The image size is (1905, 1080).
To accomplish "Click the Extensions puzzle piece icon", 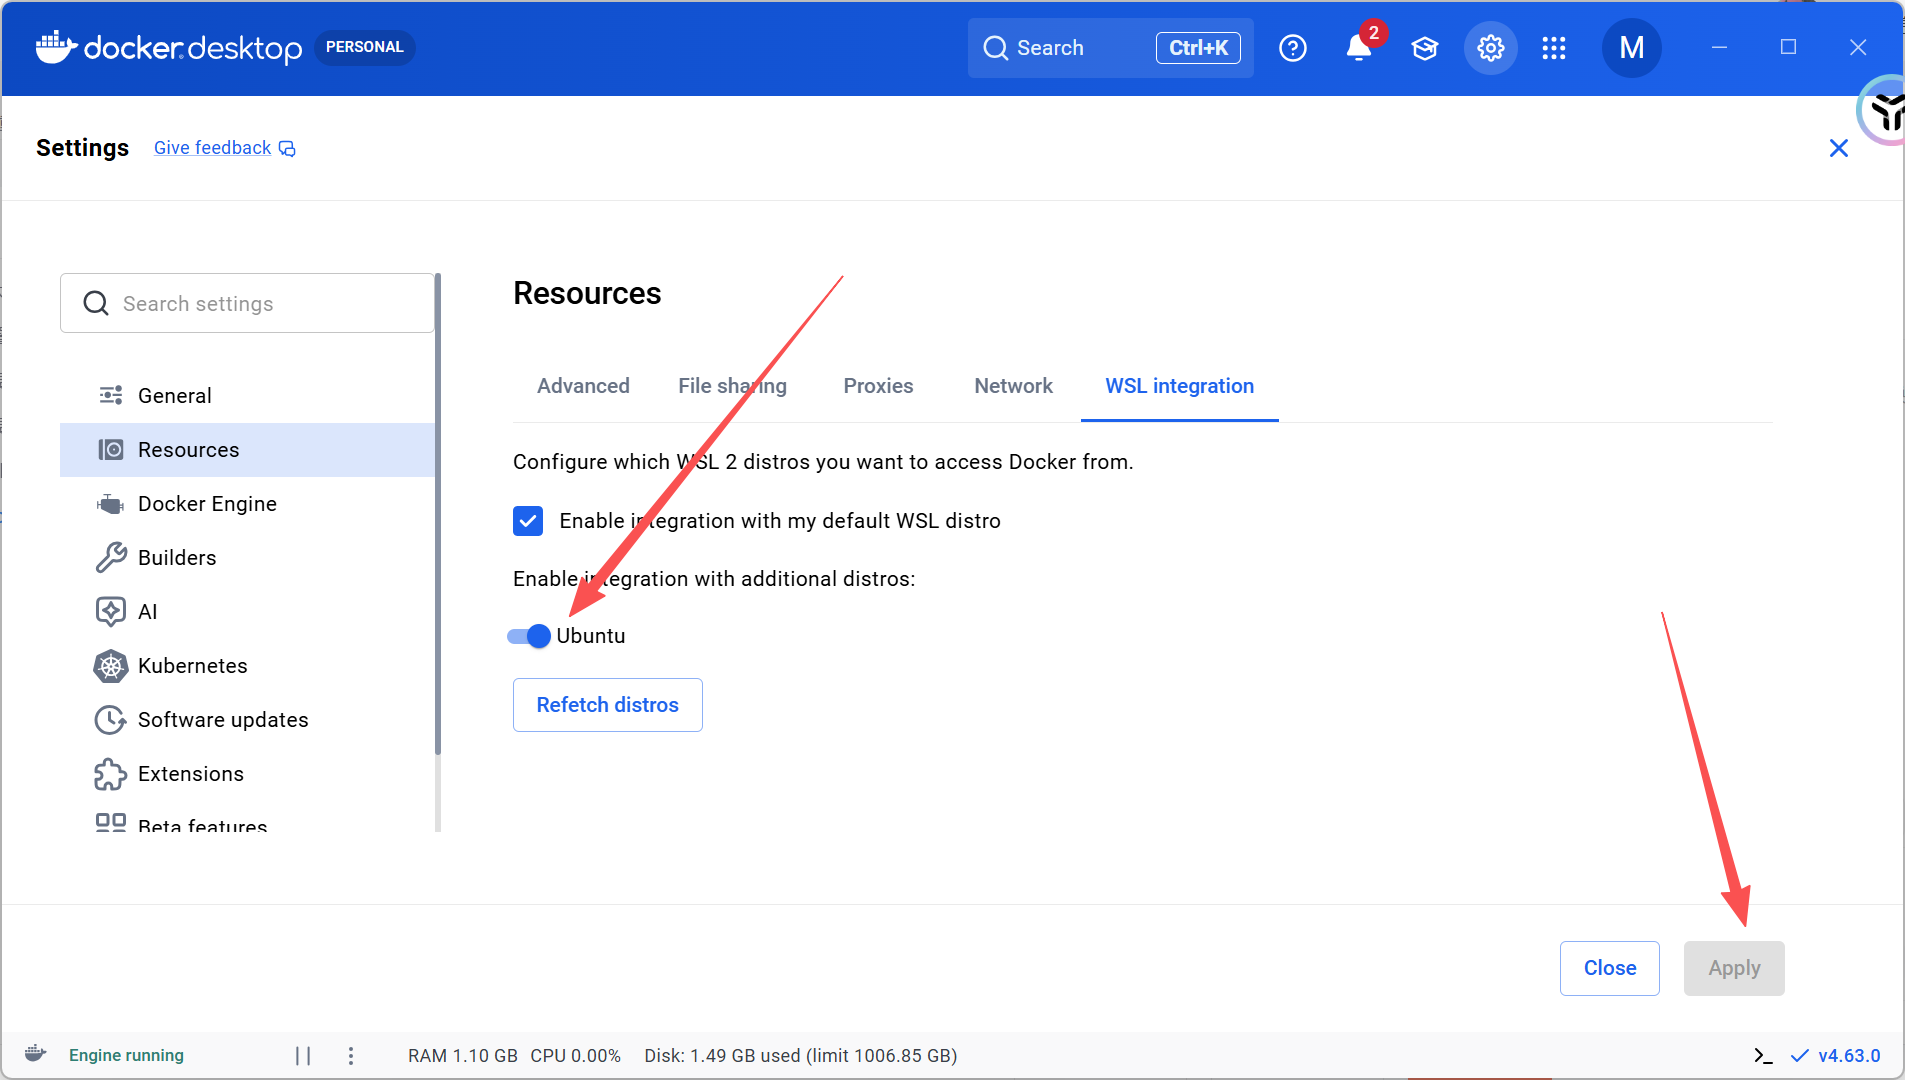I will click(x=110, y=774).
